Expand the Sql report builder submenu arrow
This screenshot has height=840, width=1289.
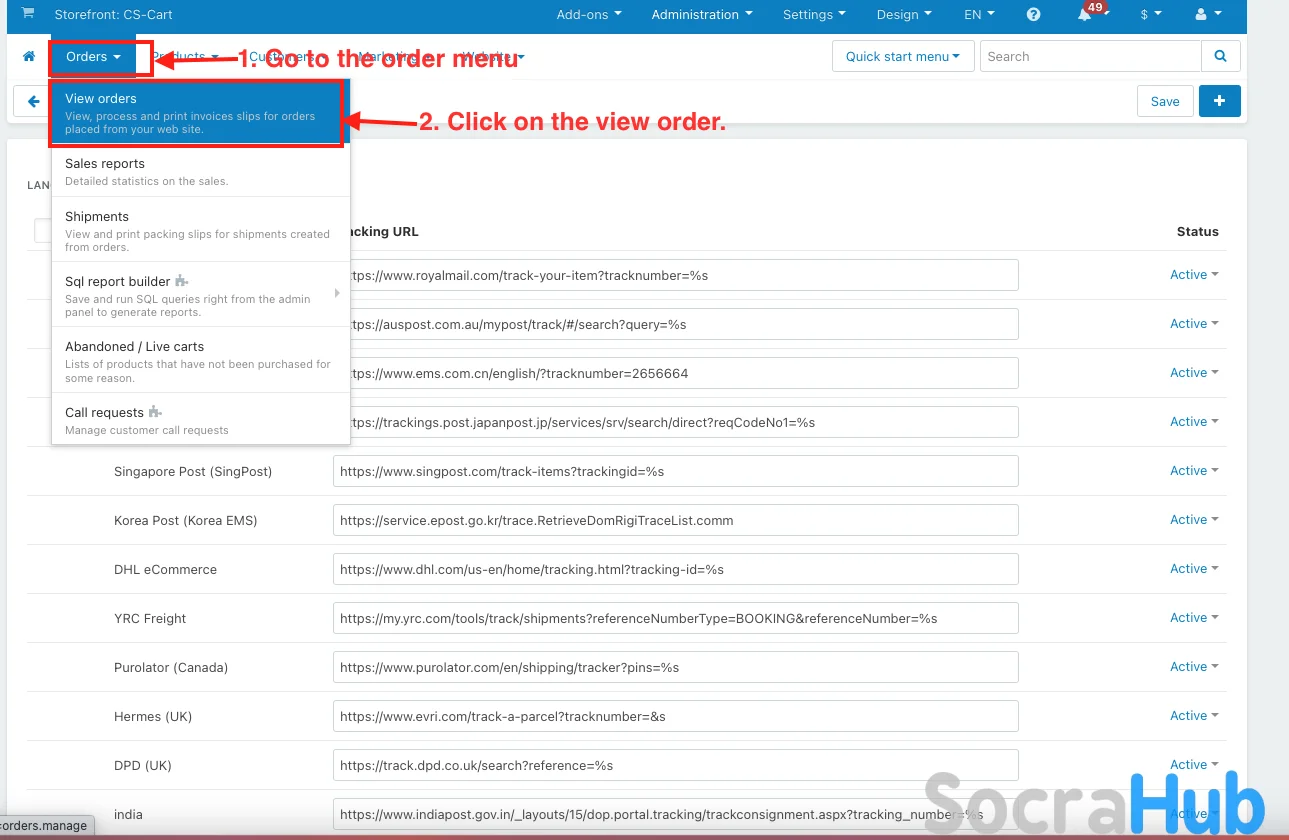tap(337, 293)
